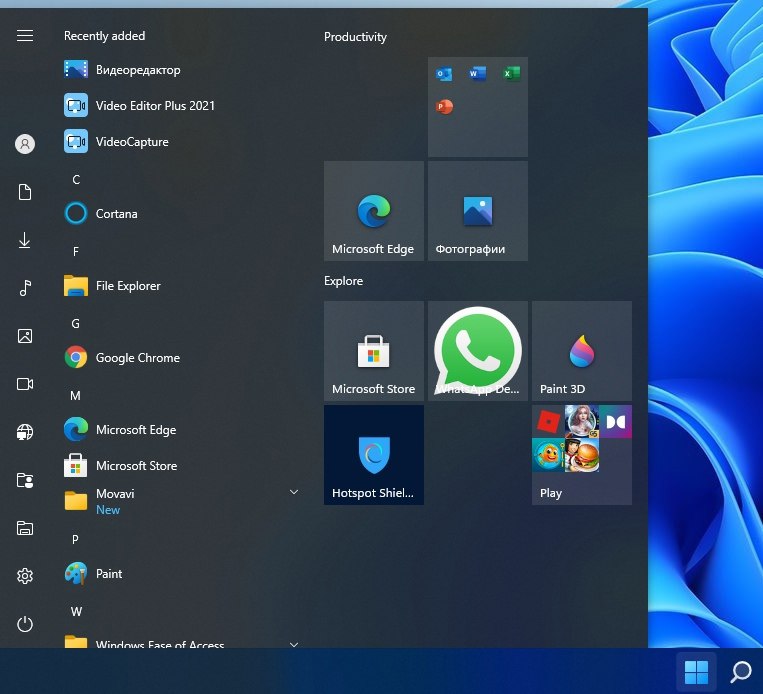
Task: Open Documents from the sidebar
Action: click(25, 192)
